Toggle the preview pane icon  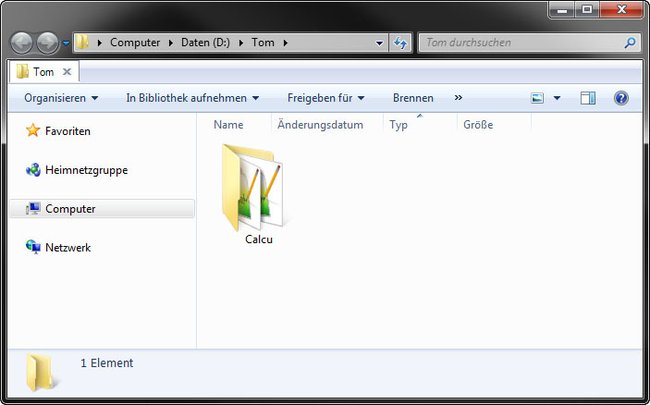click(588, 98)
